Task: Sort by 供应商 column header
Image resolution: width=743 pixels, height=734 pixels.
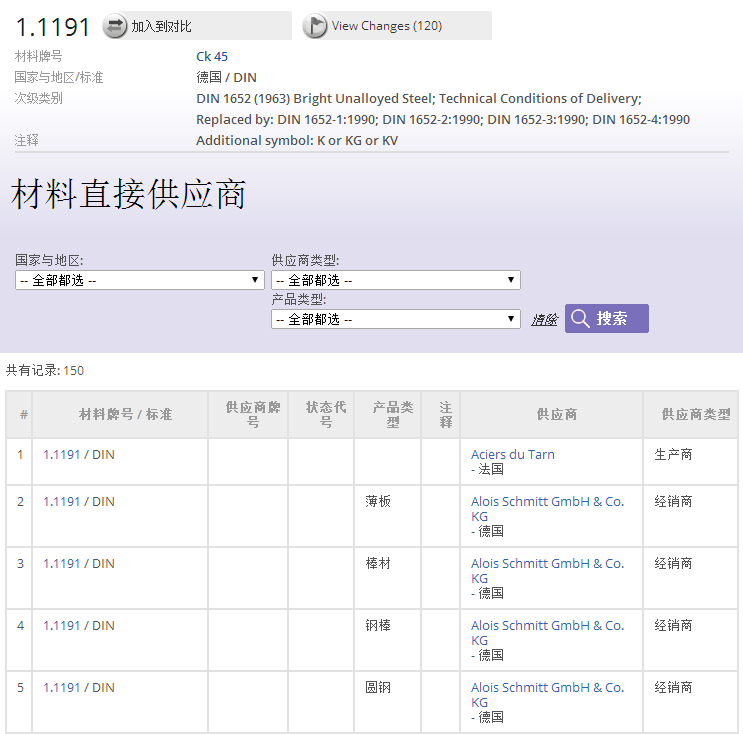Action: 556,414
